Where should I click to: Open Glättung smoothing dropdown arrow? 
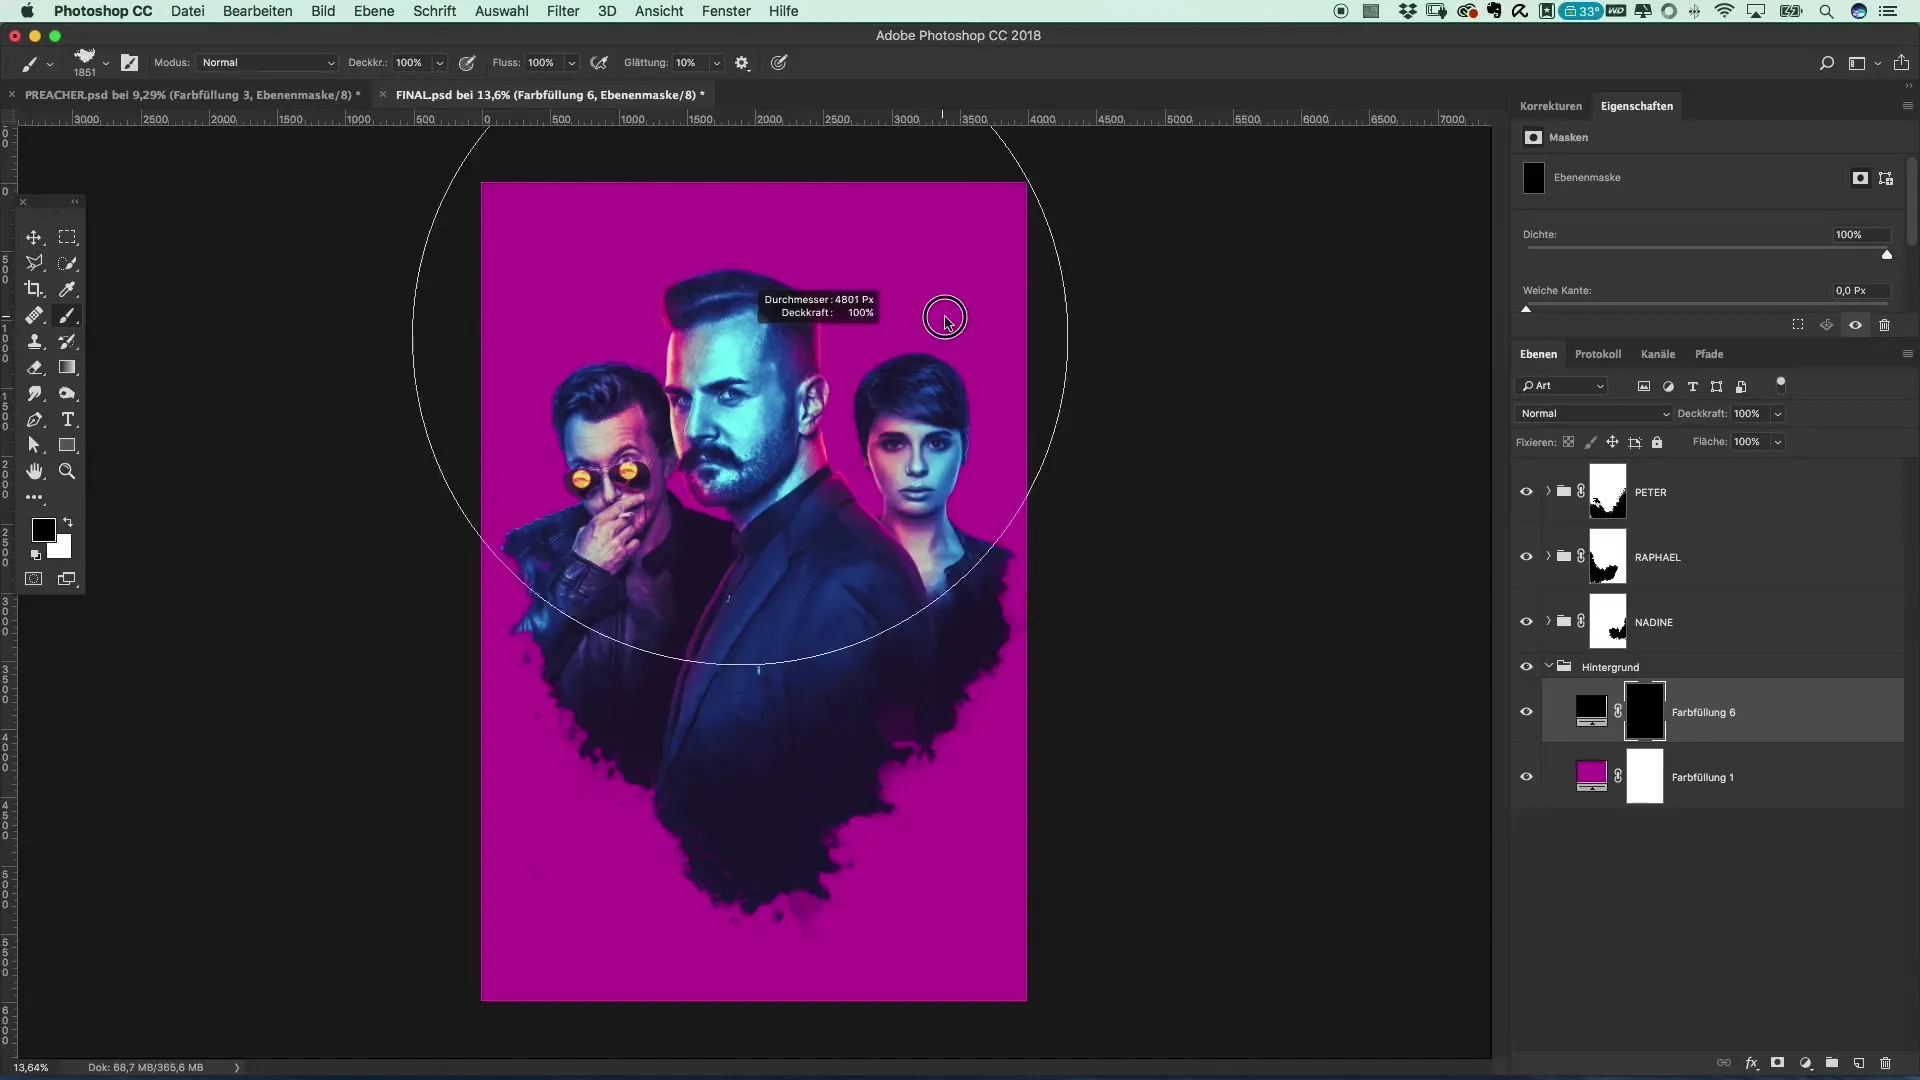tap(716, 62)
